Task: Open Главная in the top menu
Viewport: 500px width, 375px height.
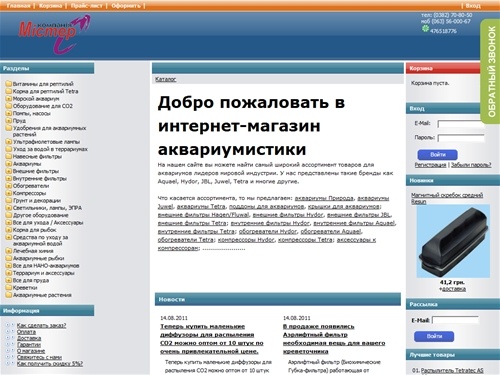Action: click(18, 6)
